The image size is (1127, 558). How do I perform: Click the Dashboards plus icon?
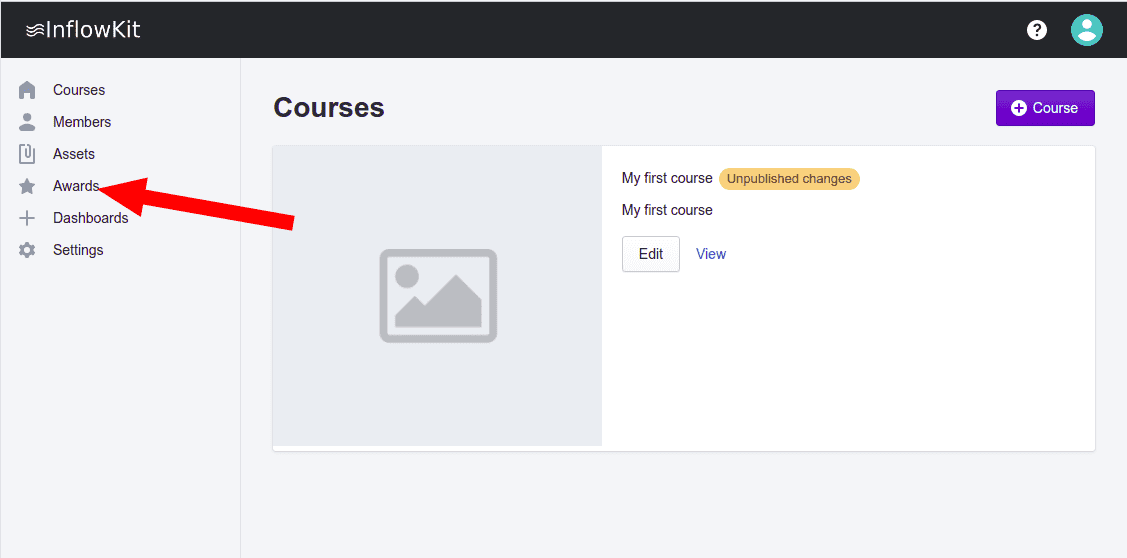tap(27, 218)
